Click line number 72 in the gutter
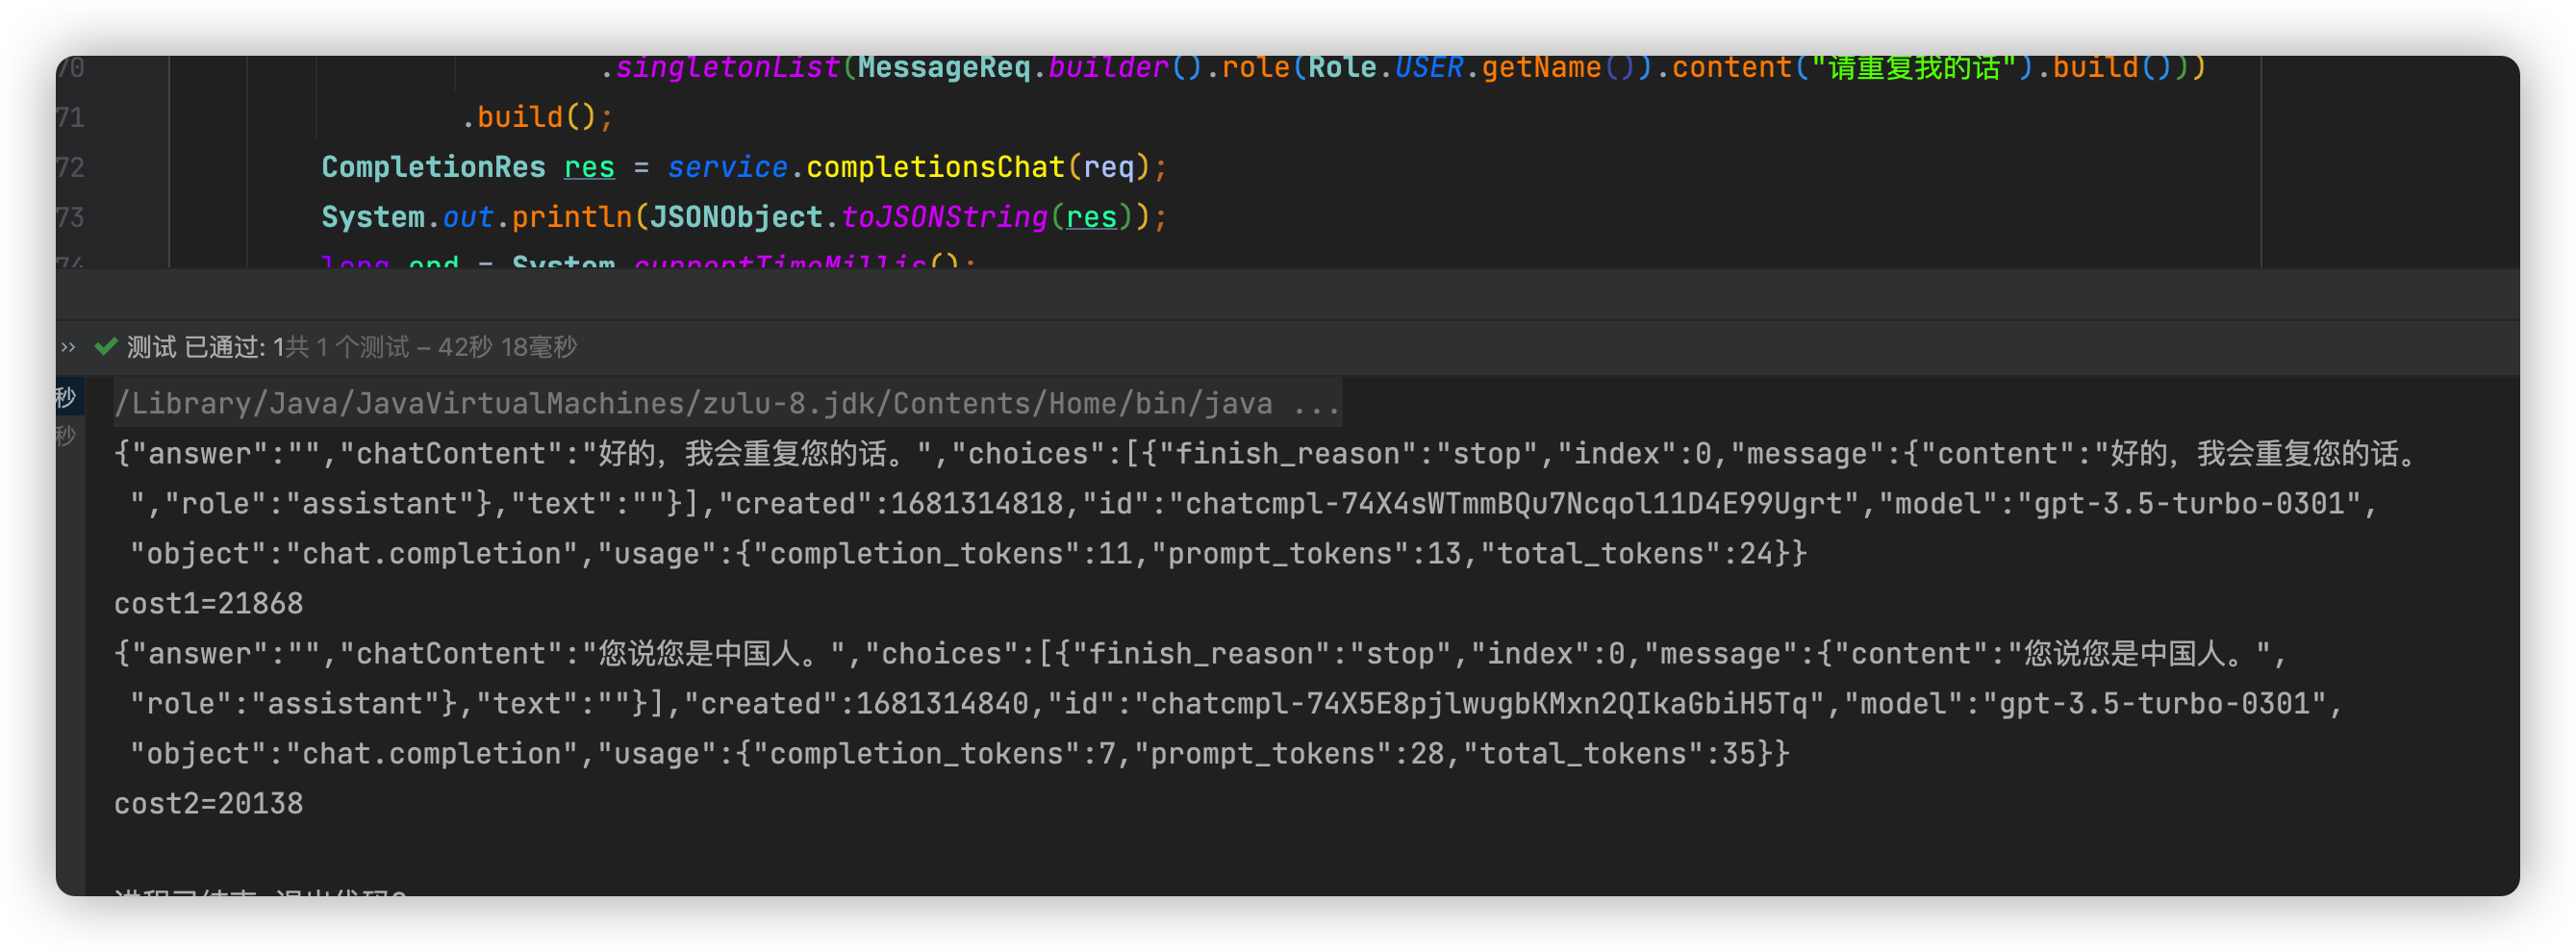 (x=70, y=166)
